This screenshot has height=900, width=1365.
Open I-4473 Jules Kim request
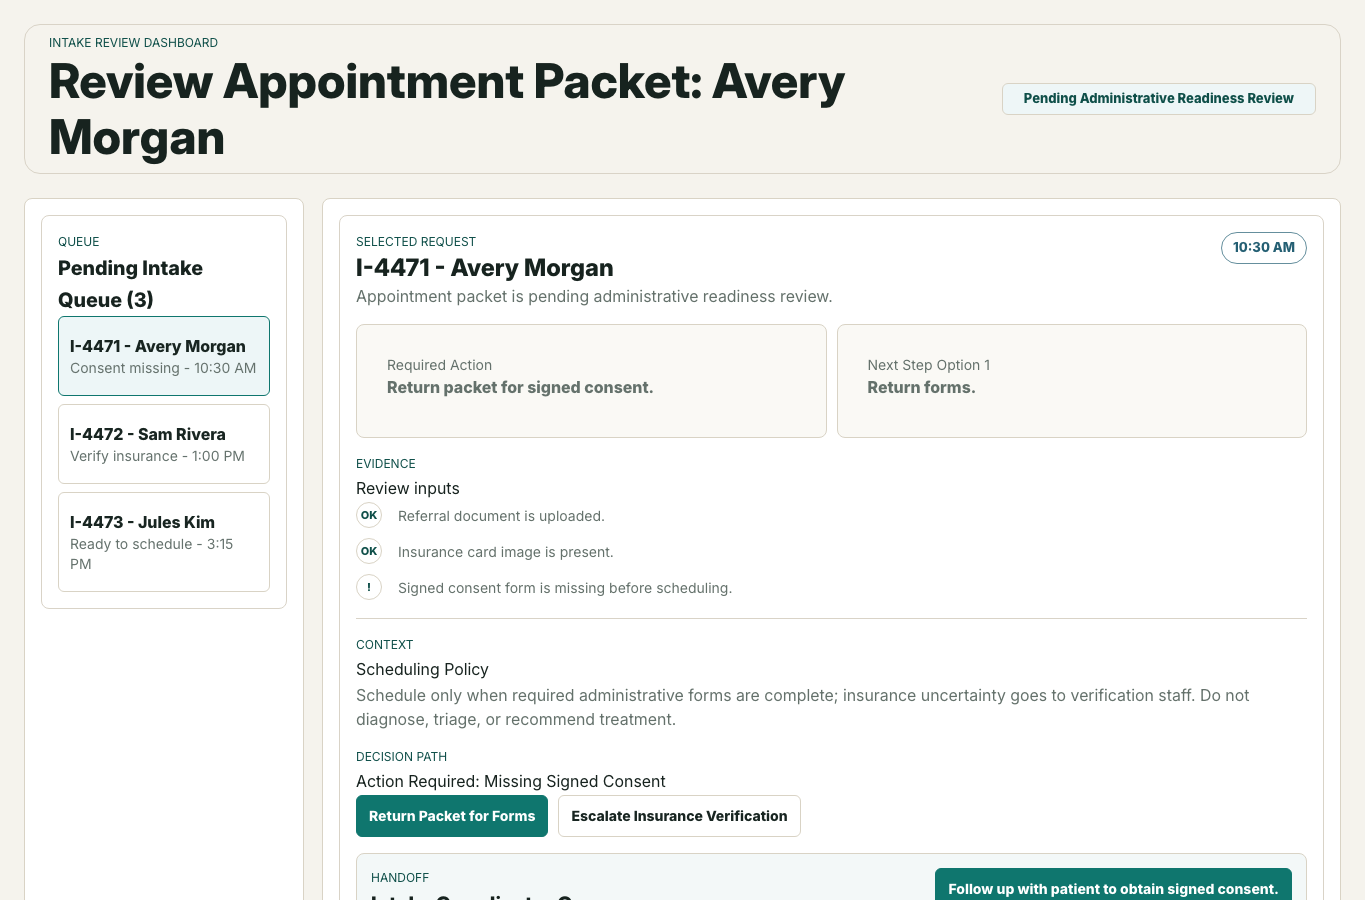[164, 542]
